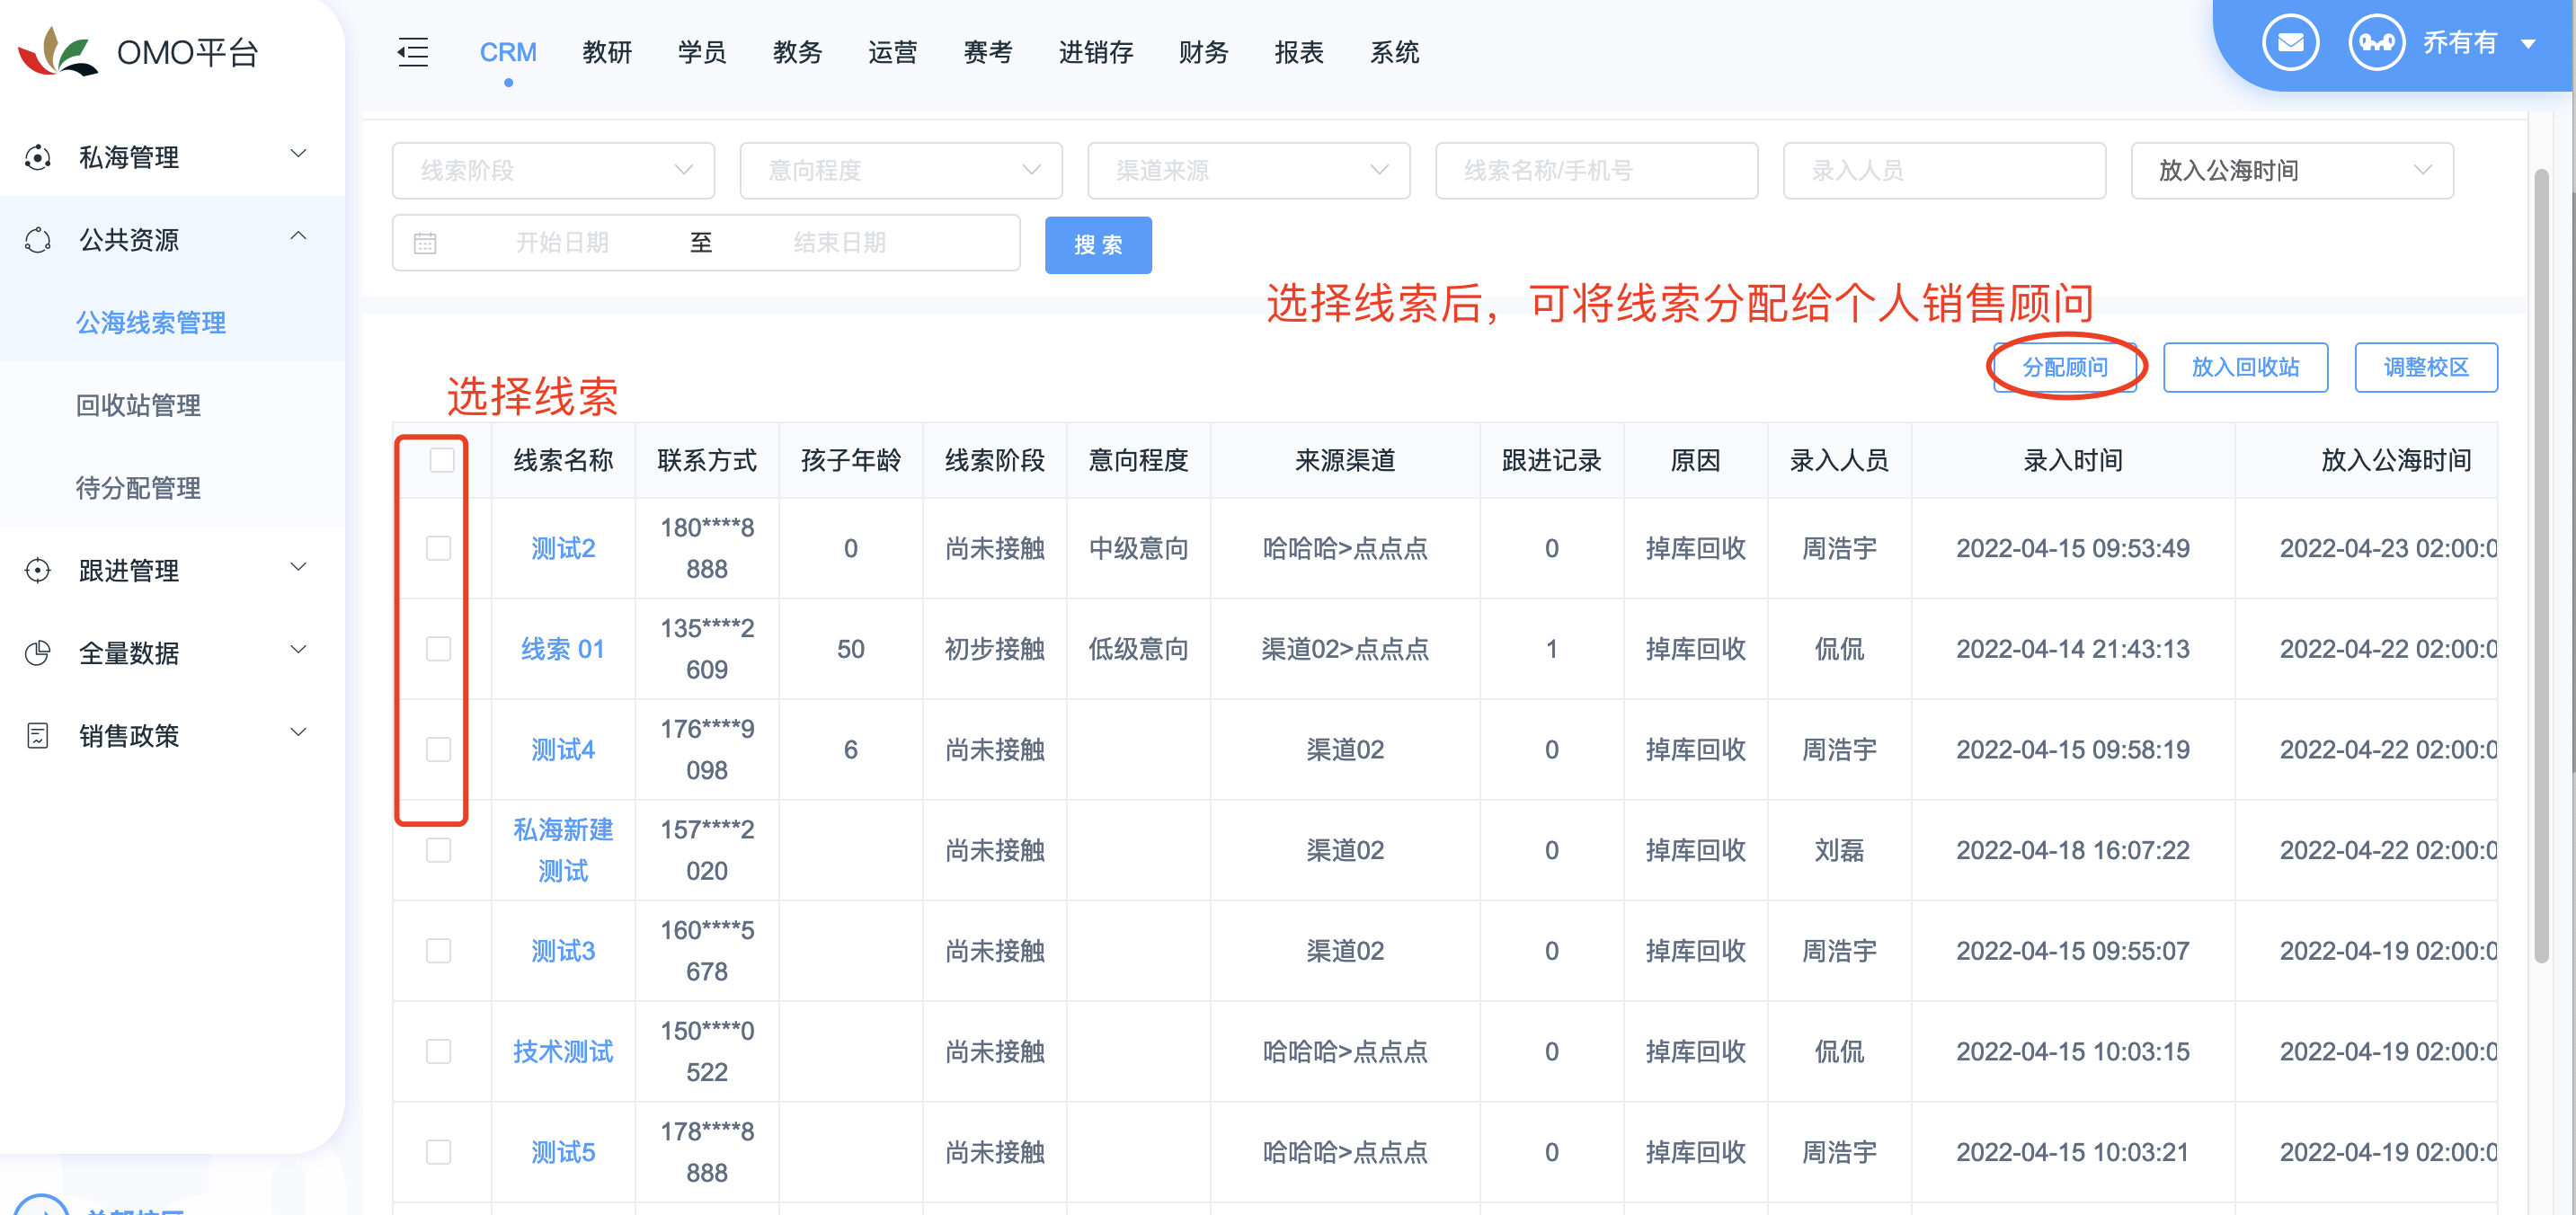Switch to the 教务 top tab
2576x1215 pixels.
tap(797, 52)
